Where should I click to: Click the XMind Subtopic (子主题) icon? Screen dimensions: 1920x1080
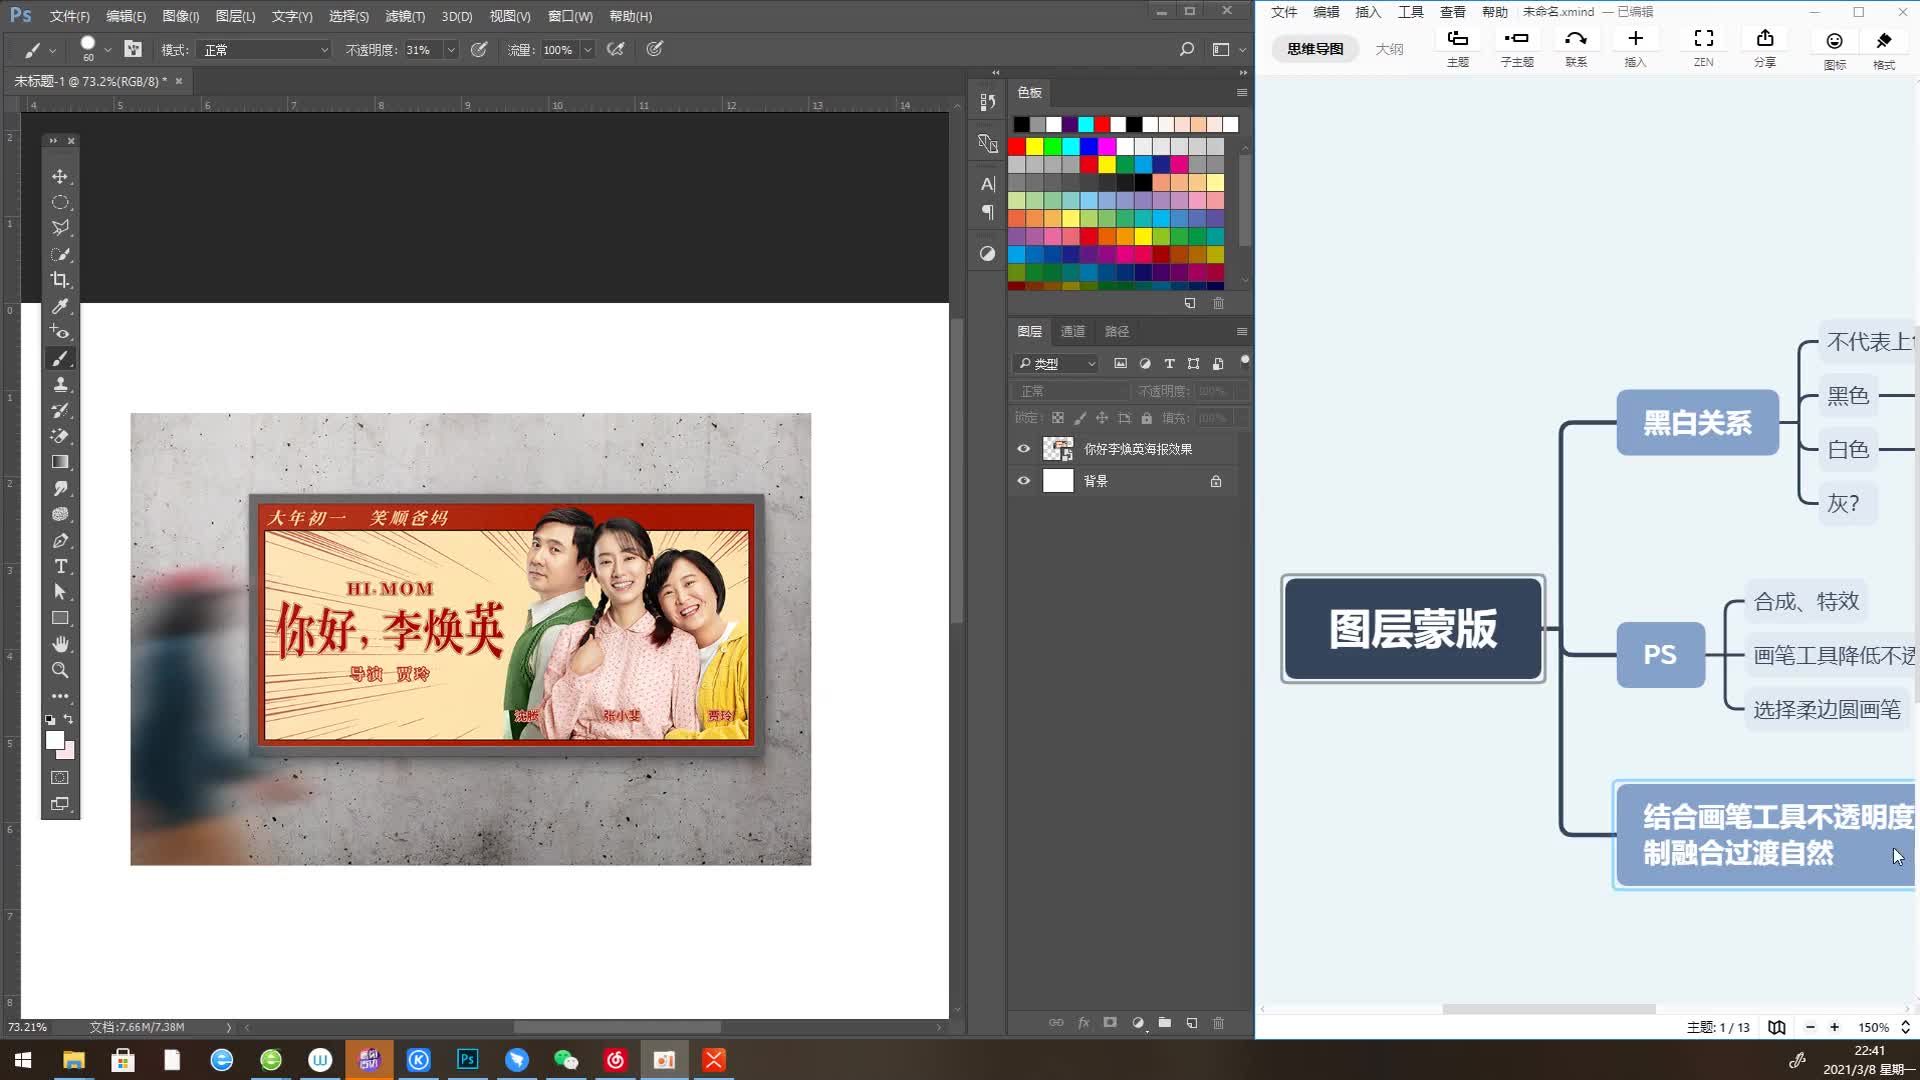point(1517,47)
